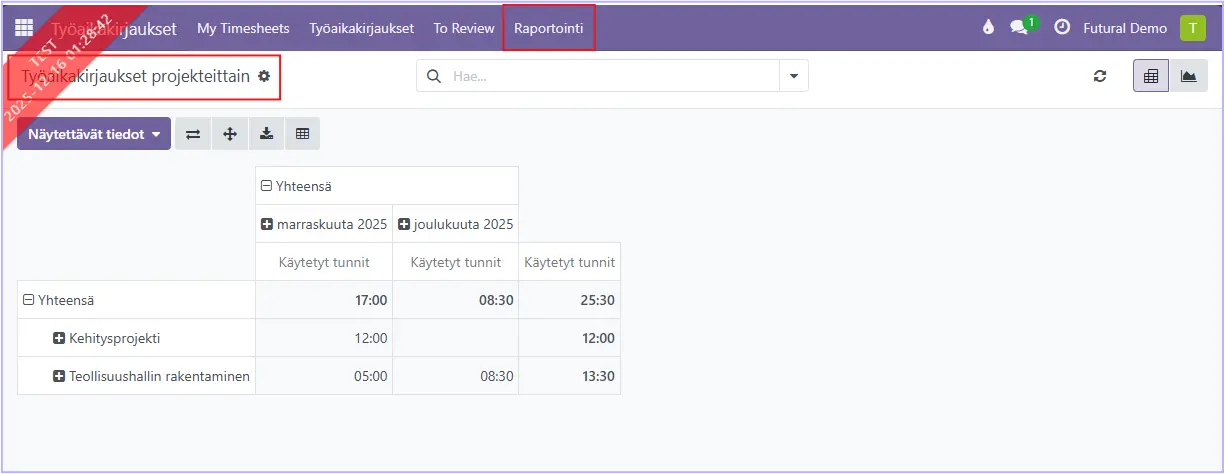Open the activities clock icon
The height and width of the screenshot is (474, 1225).
coord(1062,28)
